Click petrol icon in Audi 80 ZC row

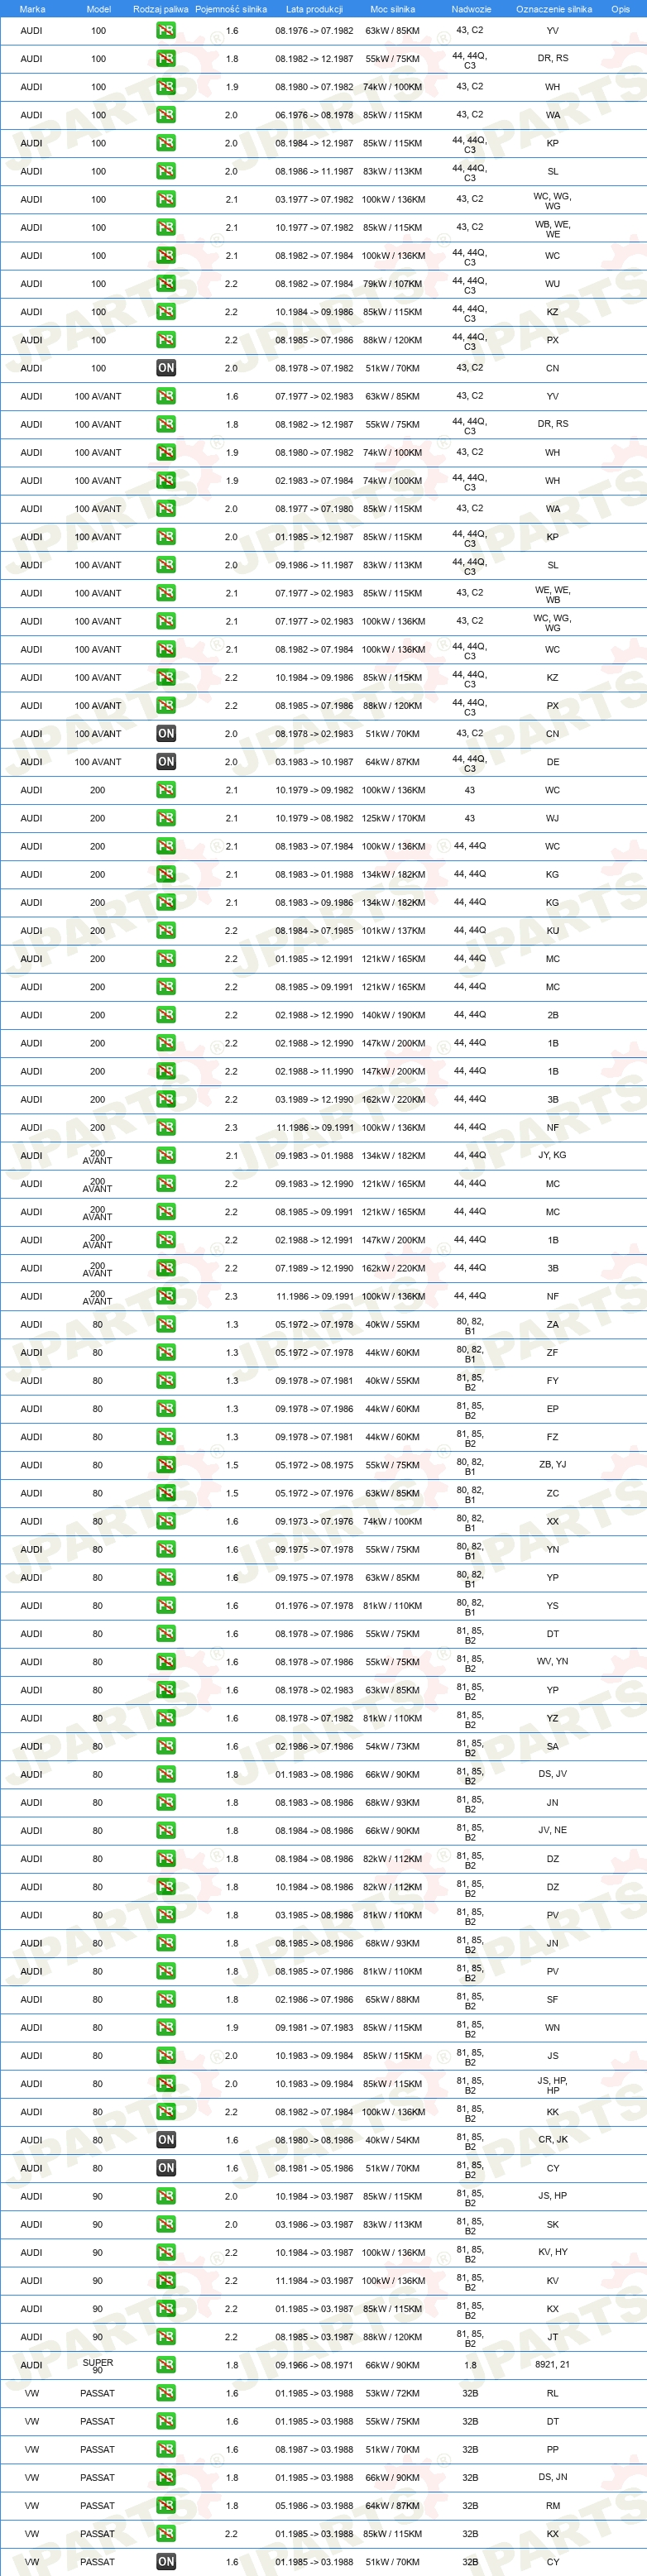click(166, 1493)
